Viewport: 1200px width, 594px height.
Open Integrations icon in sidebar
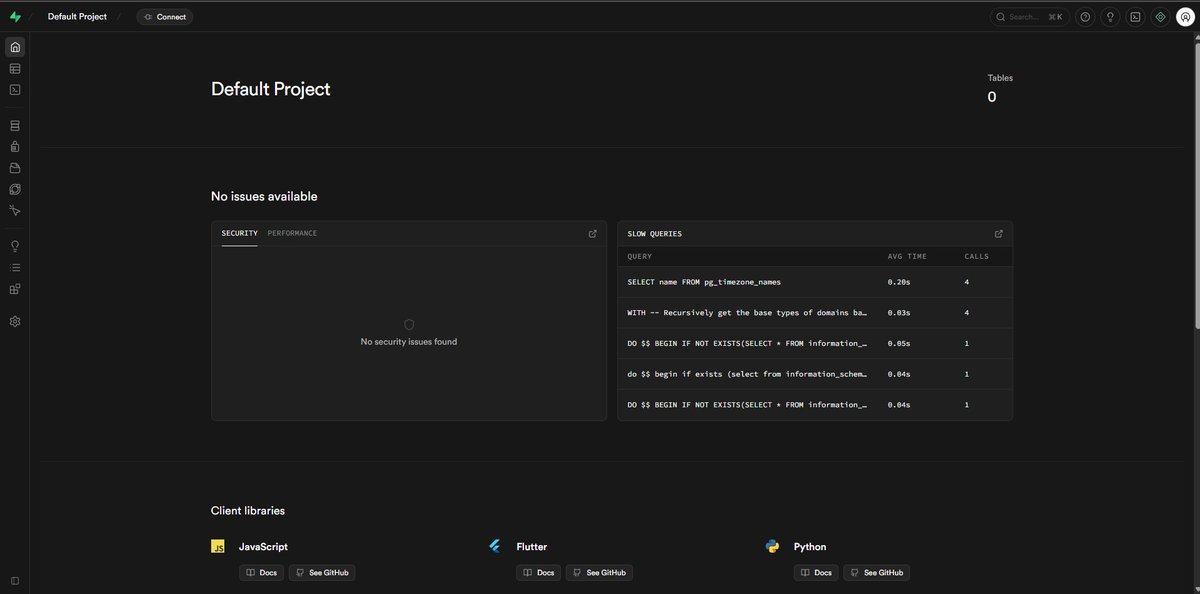[15, 289]
